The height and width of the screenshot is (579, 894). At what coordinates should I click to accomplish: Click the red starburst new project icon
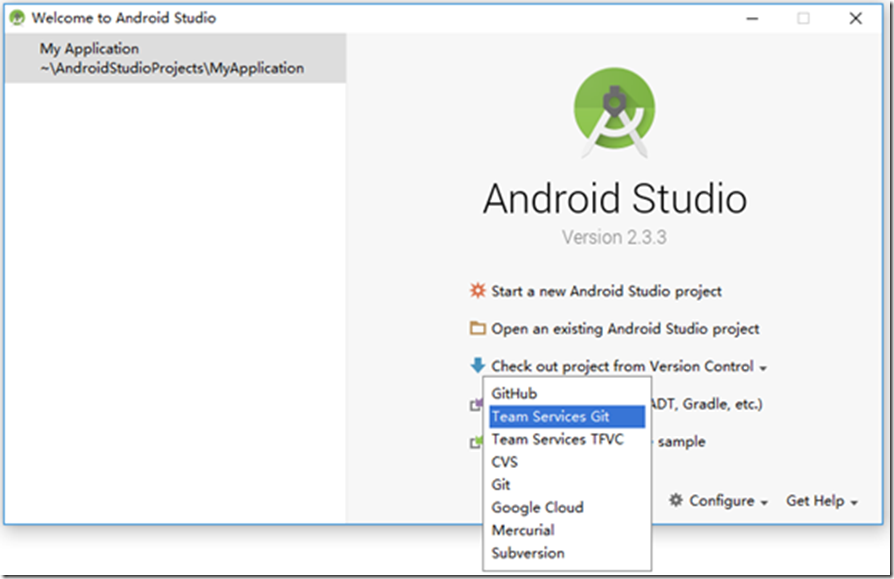pos(477,291)
